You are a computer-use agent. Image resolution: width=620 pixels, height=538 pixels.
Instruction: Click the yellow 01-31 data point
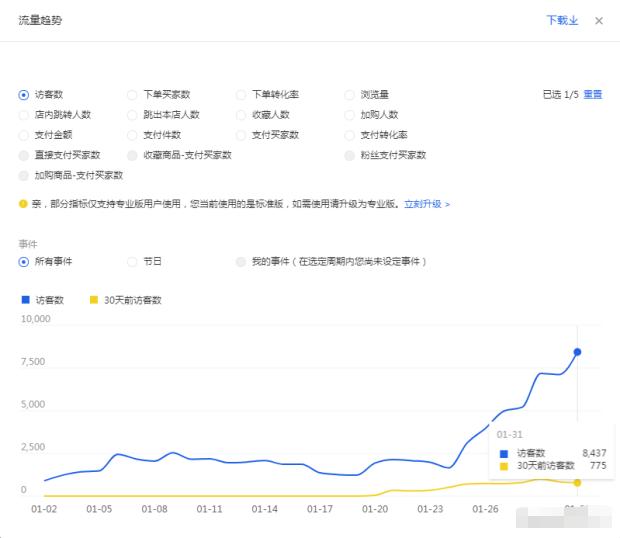click(577, 483)
